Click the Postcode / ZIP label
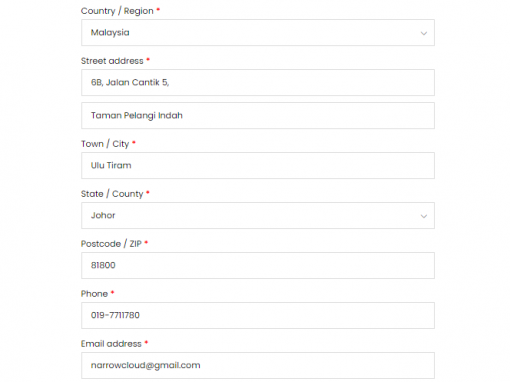This screenshot has width=510, height=382. (x=111, y=244)
